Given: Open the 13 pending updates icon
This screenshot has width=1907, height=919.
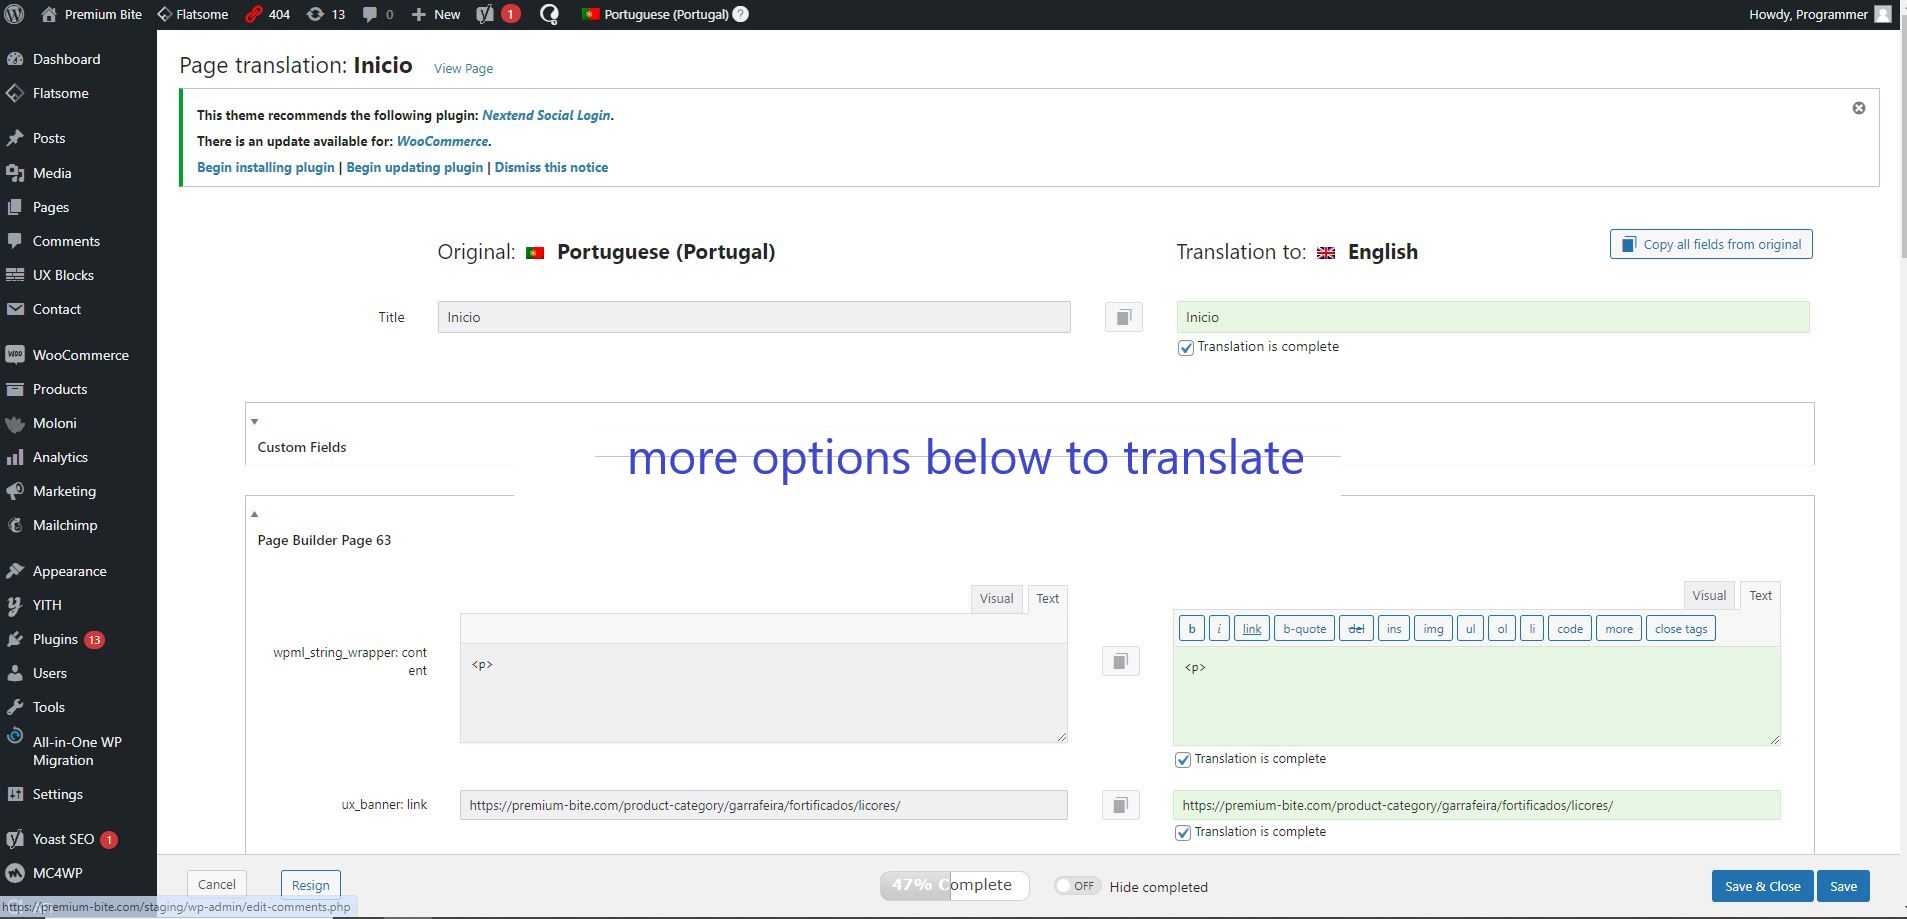Looking at the screenshot, I should point(326,14).
